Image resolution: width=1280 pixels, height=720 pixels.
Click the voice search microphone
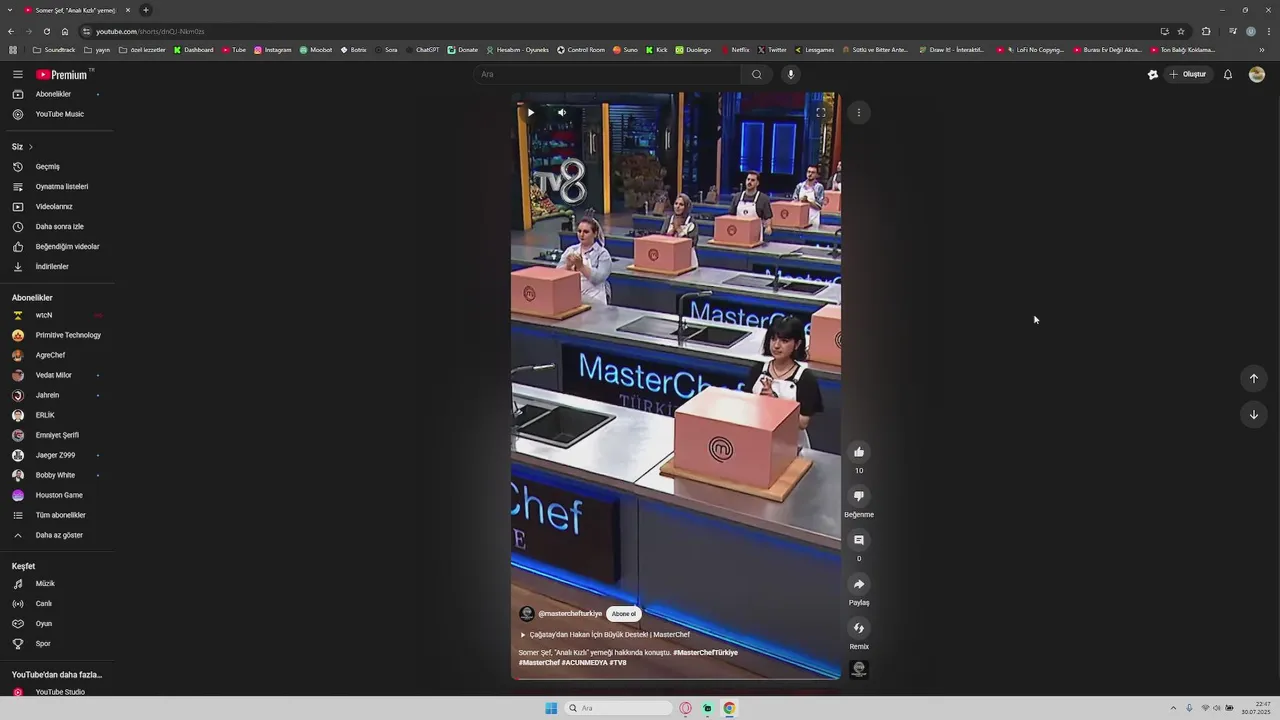791,74
